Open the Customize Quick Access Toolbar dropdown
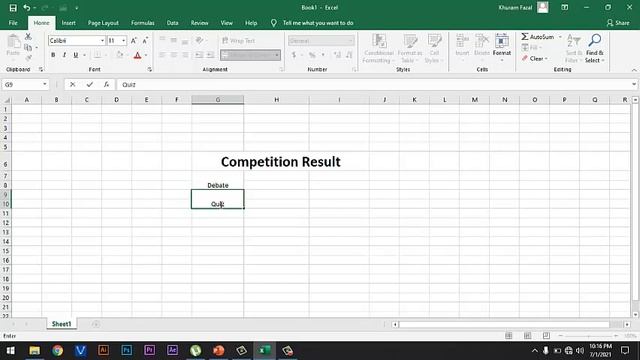This screenshot has height=360, width=640. [x=77, y=8]
